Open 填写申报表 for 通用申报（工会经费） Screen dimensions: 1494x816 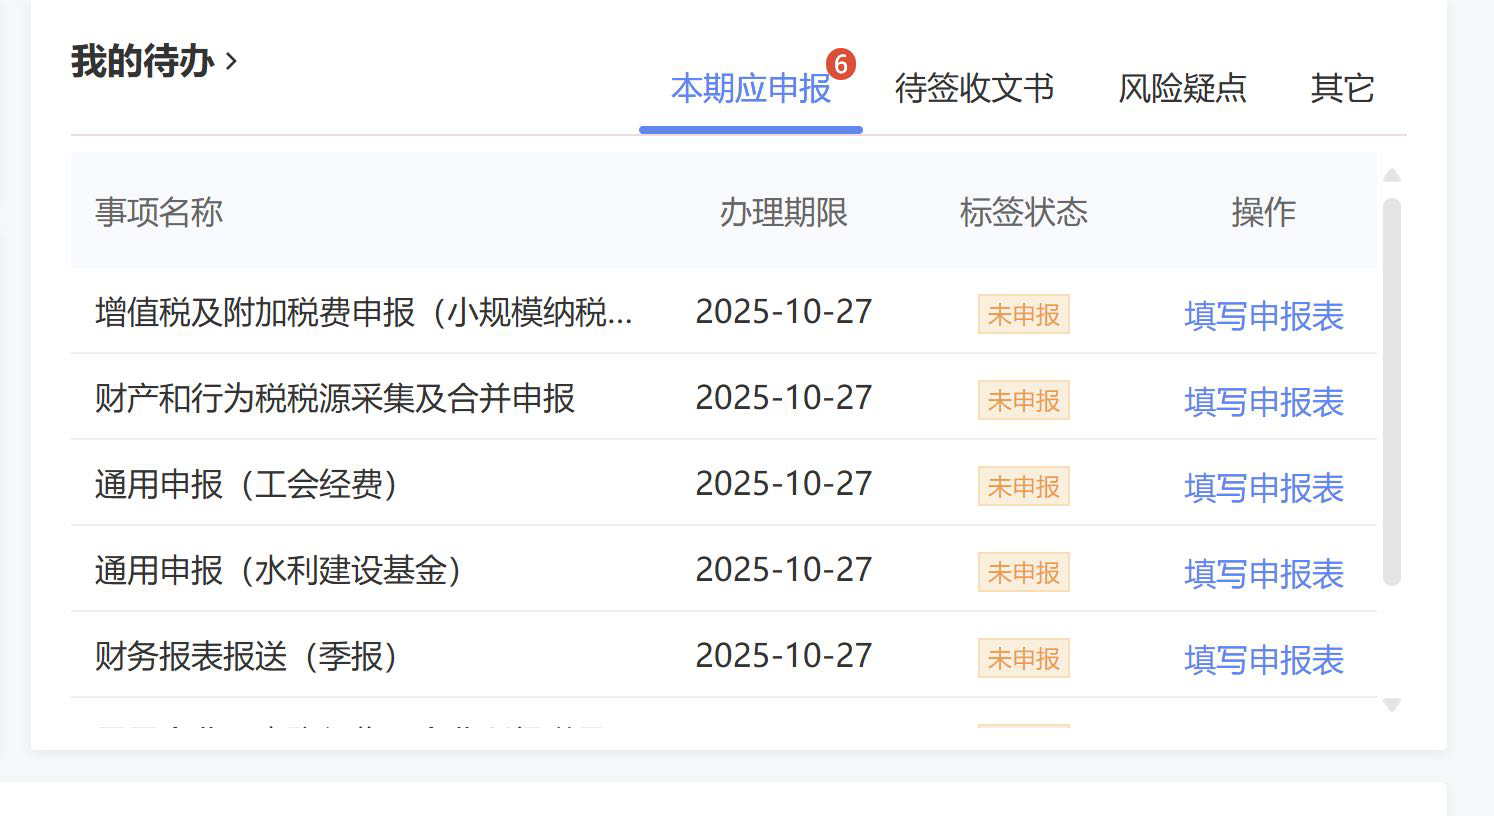pyautogui.click(x=1263, y=488)
